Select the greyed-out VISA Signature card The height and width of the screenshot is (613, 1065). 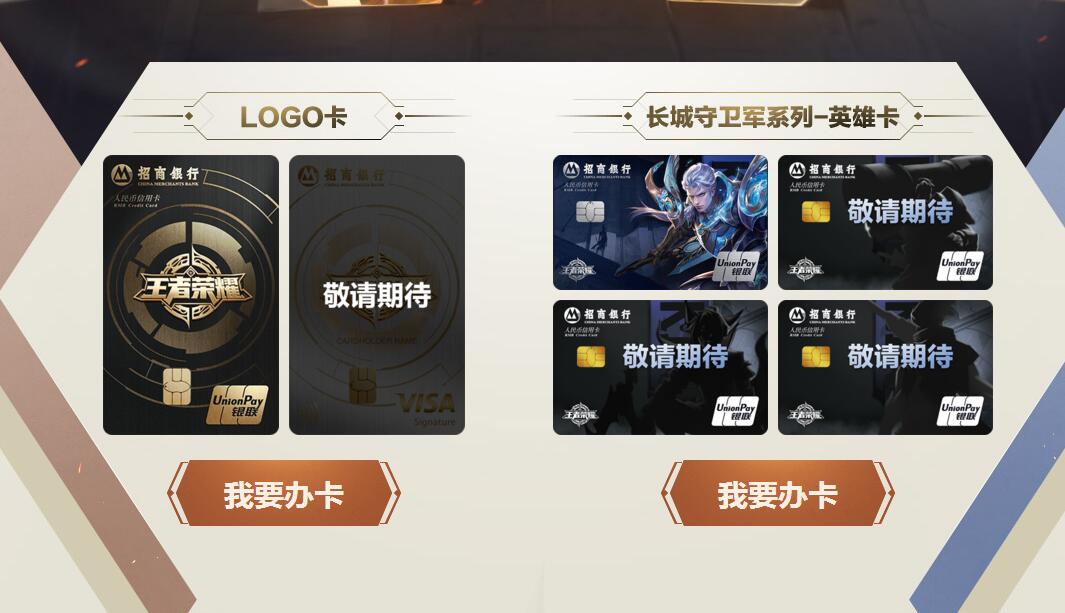(x=377, y=295)
